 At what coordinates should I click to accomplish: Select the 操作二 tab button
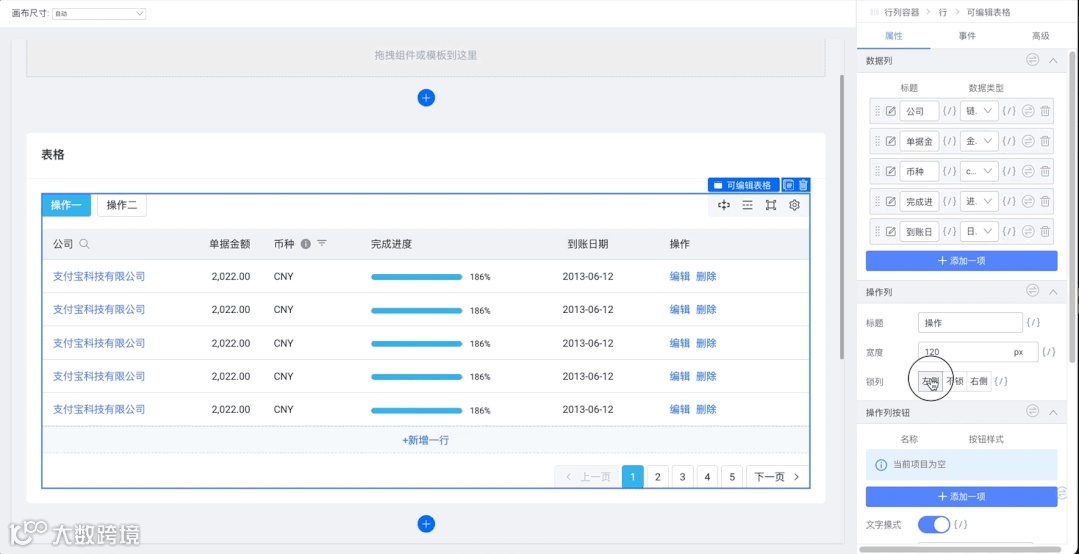pos(122,205)
